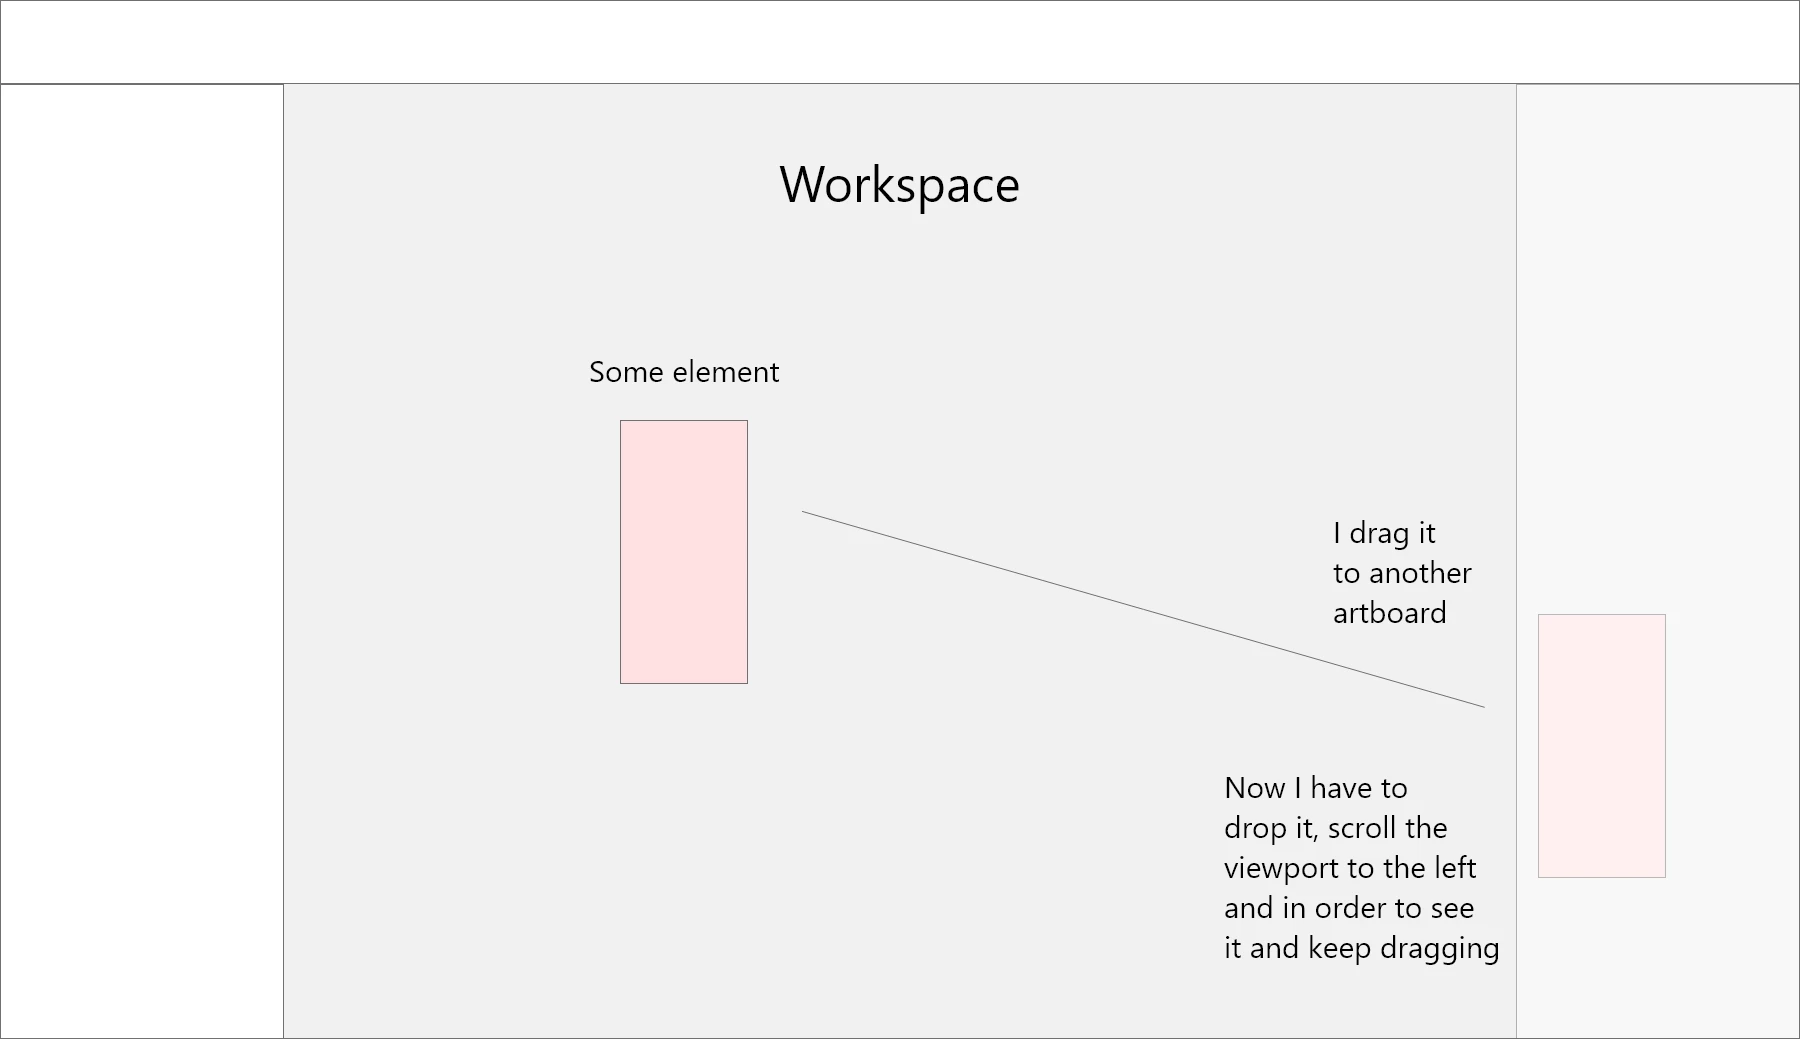Click the 'Now I have to drop it' note
This screenshot has height=1039, width=1800.
click(x=1361, y=868)
